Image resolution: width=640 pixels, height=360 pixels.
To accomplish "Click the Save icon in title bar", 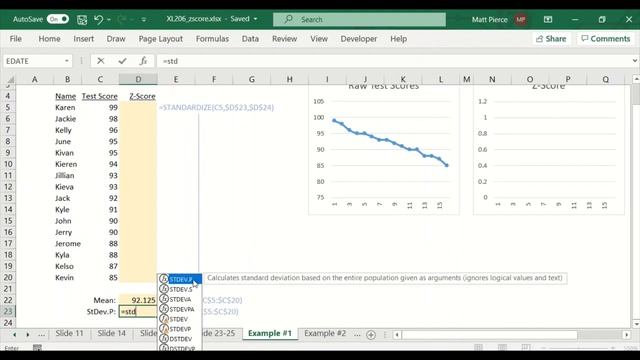I will (82, 19).
